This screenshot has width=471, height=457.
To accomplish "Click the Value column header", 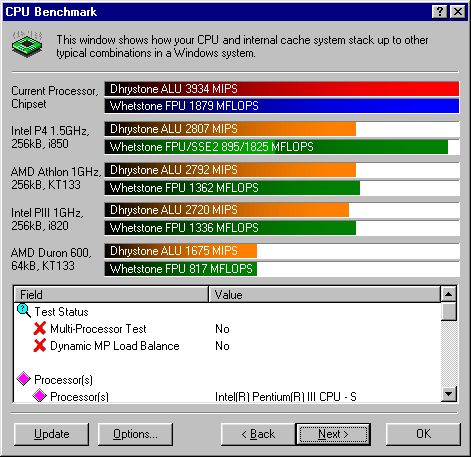I will click(x=324, y=295).
